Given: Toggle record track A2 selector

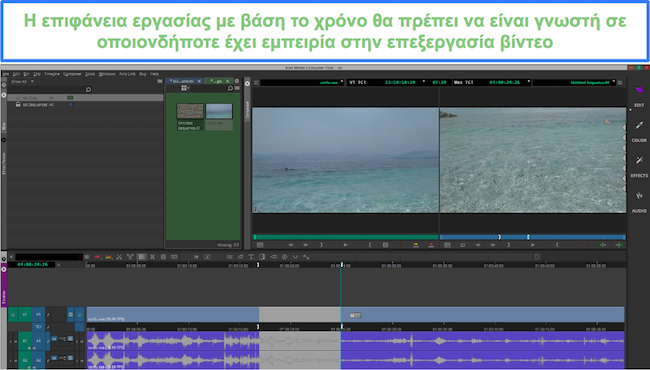Looking at the screenshot, I should [38, 360].
